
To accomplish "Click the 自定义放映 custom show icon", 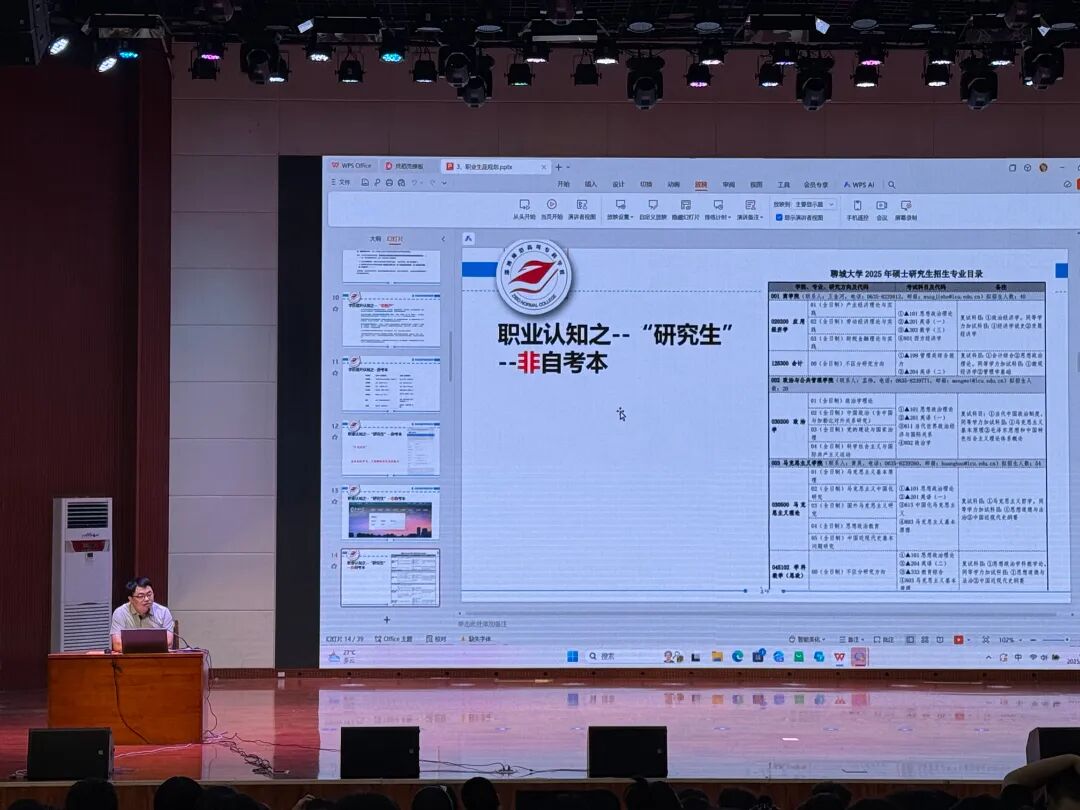I will (x=653, y=205).
